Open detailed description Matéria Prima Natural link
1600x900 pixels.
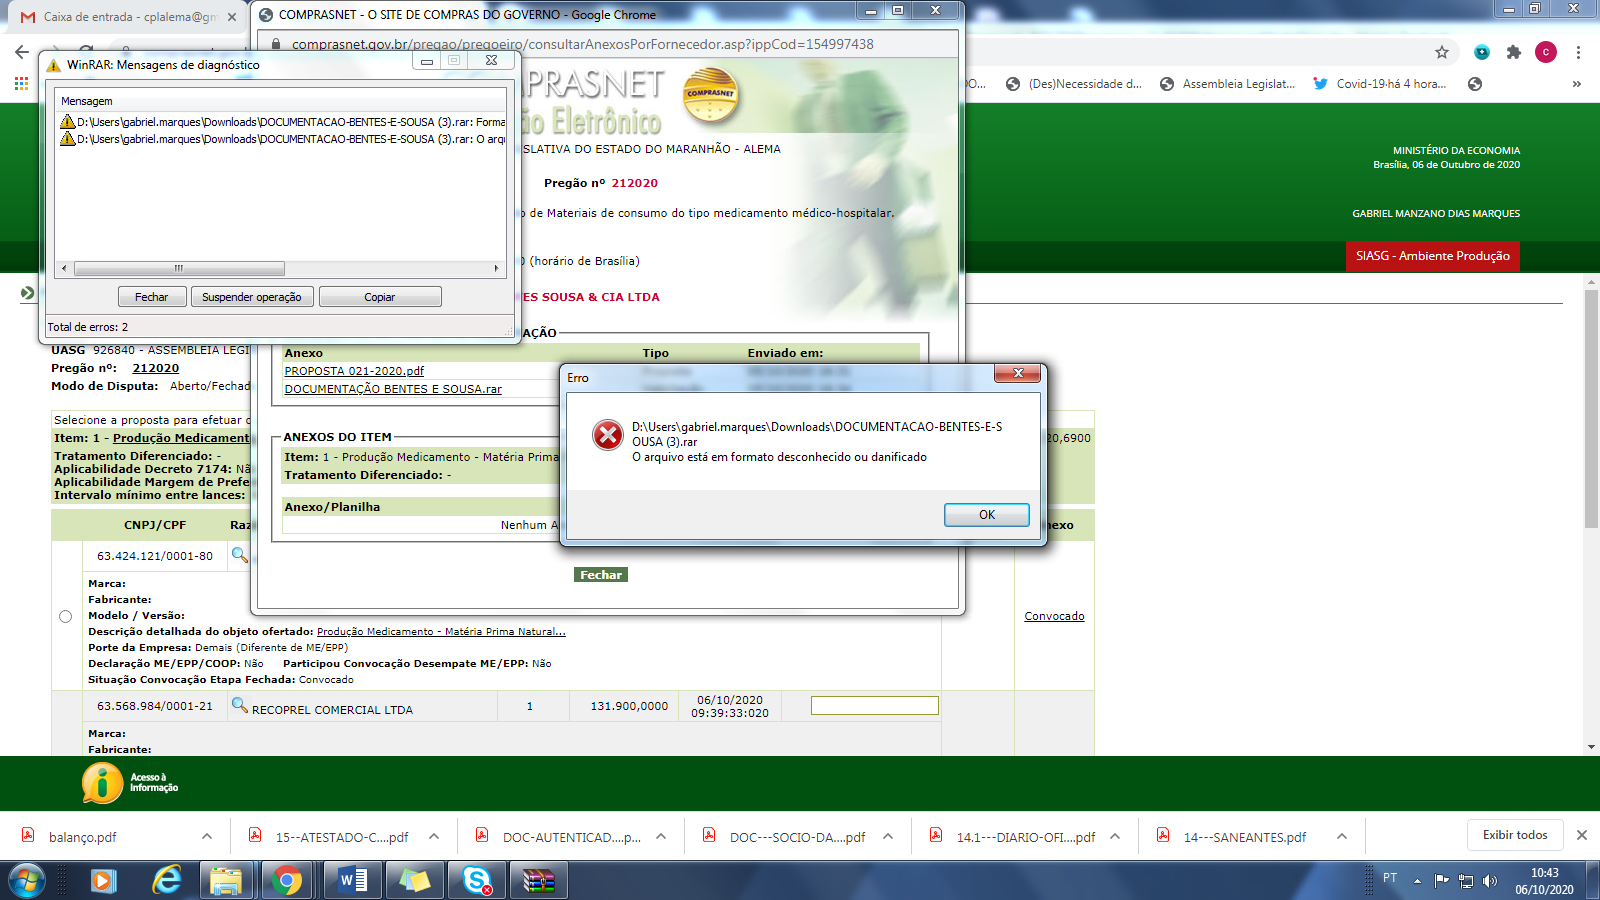coord(441,632)
